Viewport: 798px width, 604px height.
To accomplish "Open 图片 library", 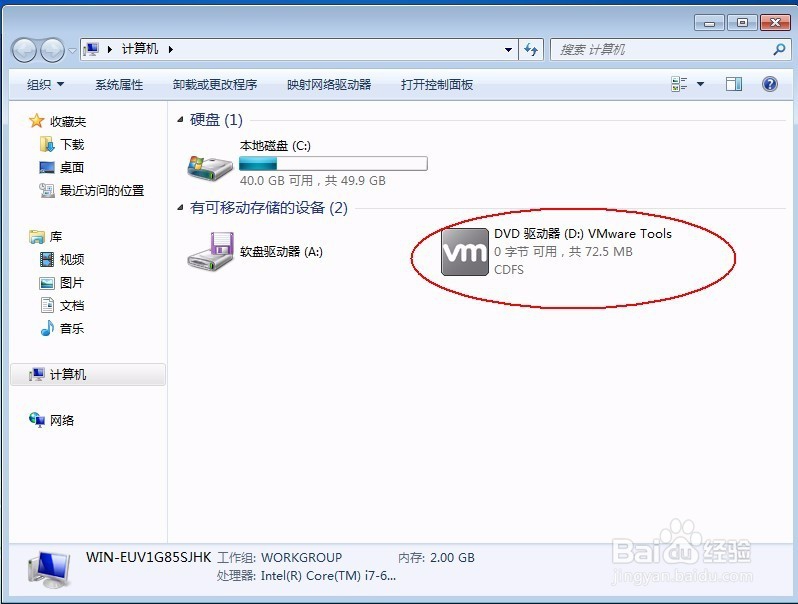I will [72, 282].
